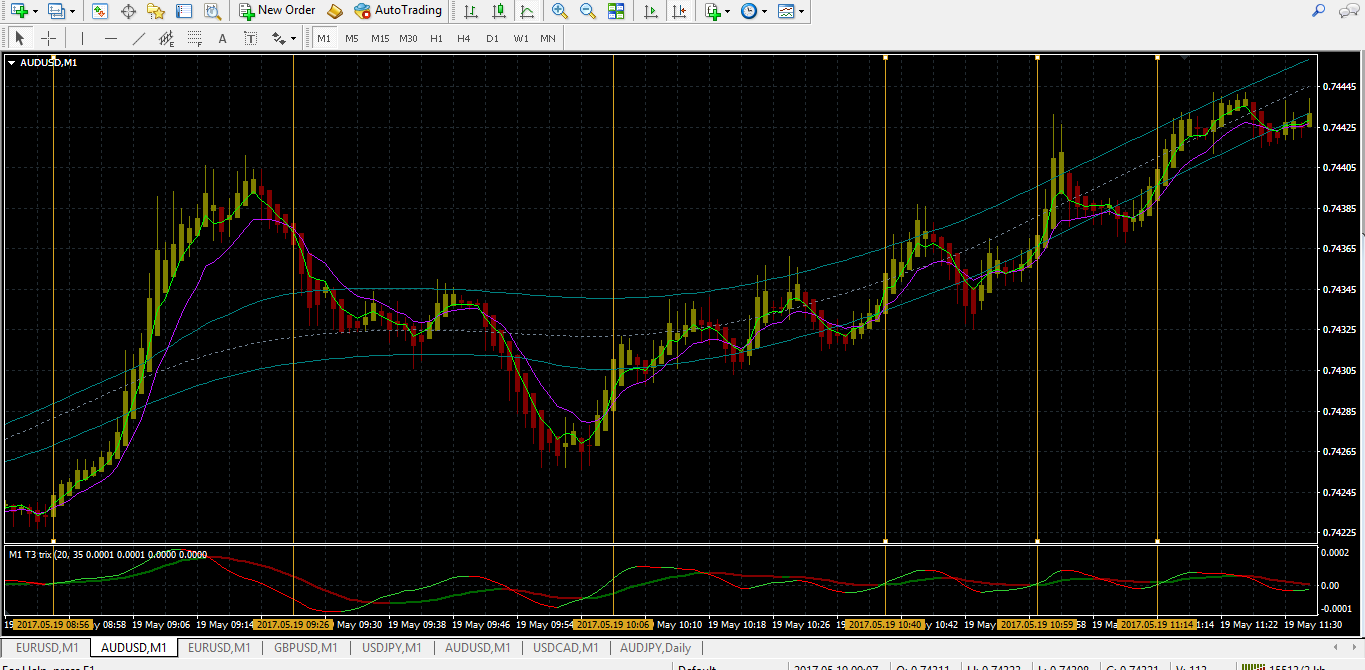The image size is (1365, 670).
Task: Expand the Periods dropdown arrow
Action: coord(765,11)
